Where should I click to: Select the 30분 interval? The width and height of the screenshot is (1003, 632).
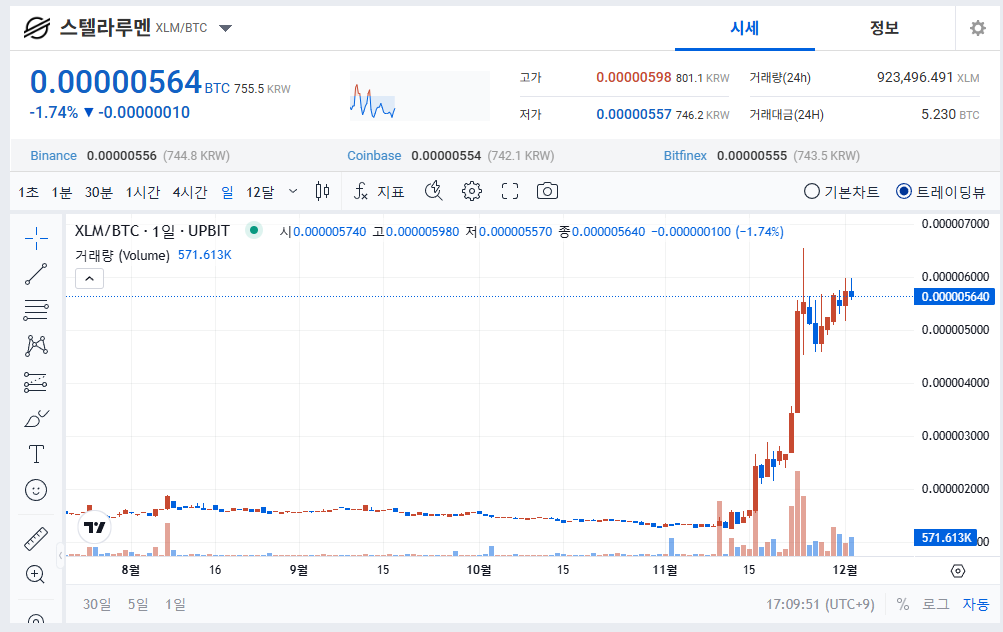[x=99, y=192]
